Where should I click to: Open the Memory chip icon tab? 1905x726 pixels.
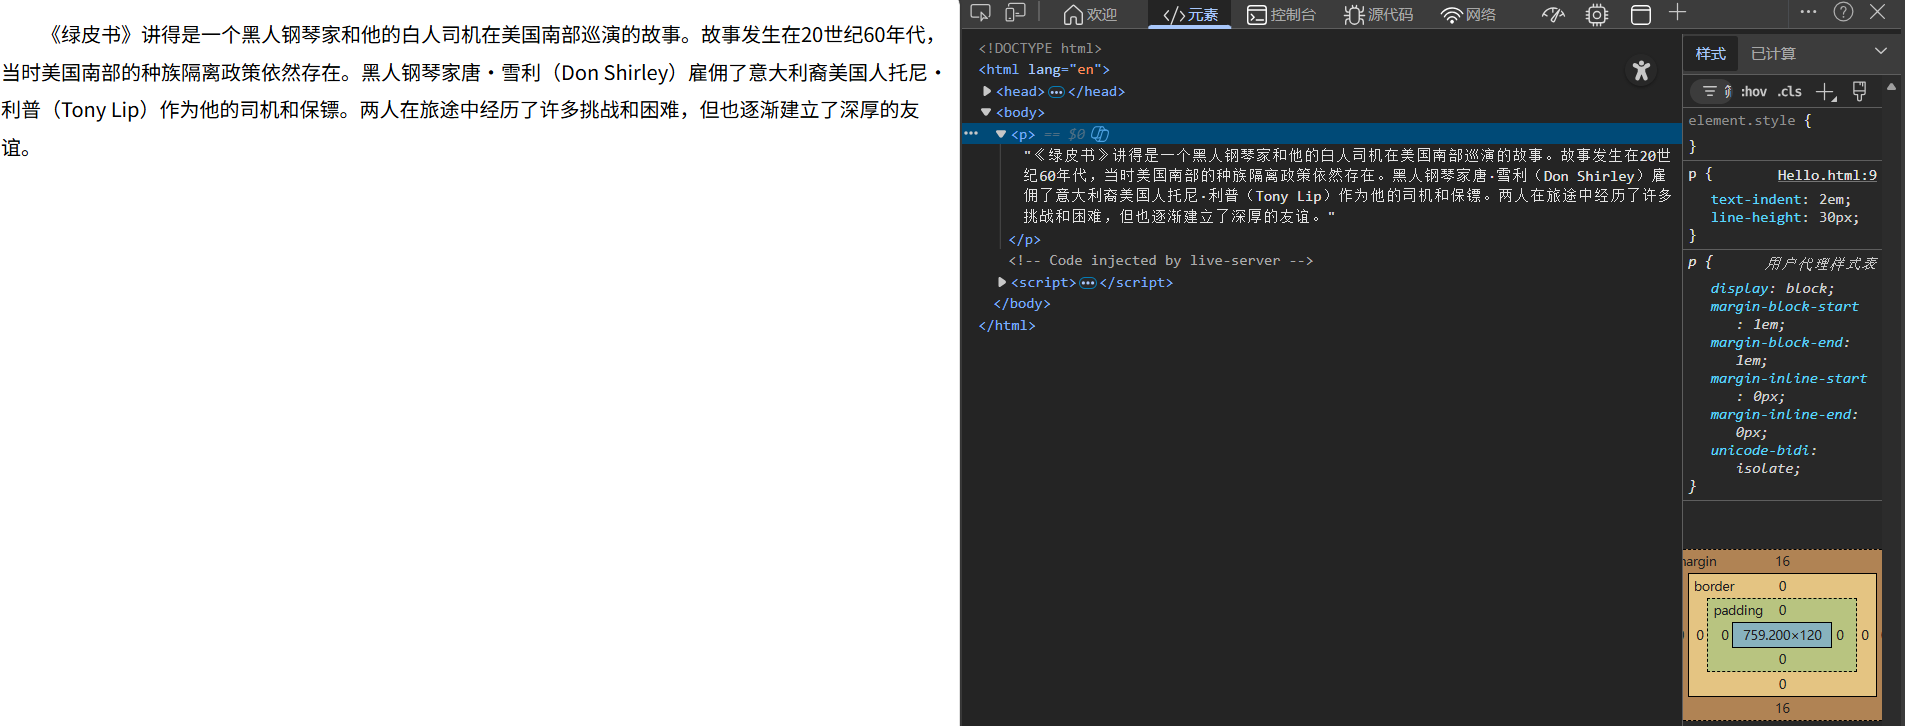pos(1597,14)
